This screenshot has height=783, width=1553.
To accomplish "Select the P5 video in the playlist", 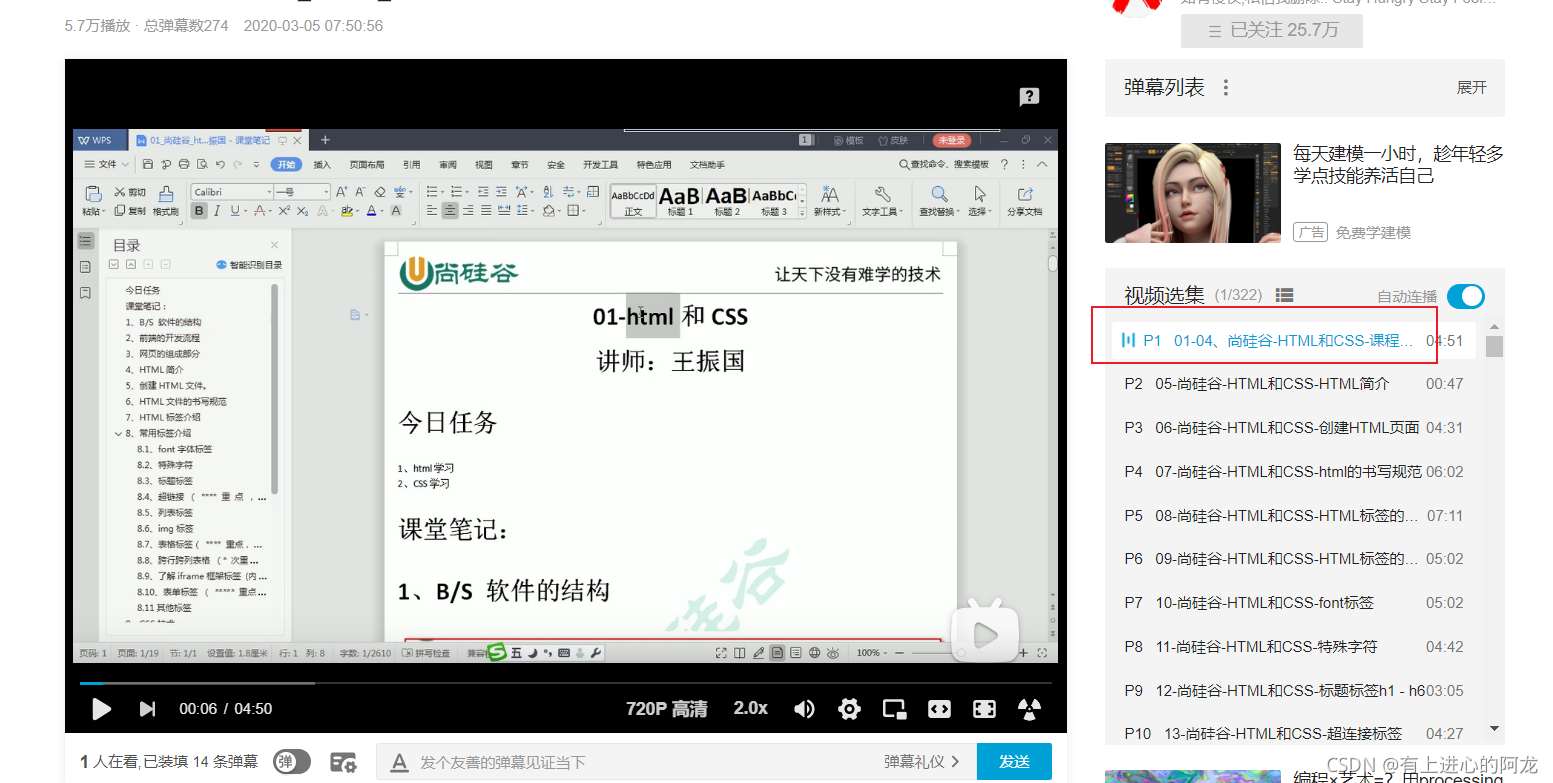I will coord(1292,516).
